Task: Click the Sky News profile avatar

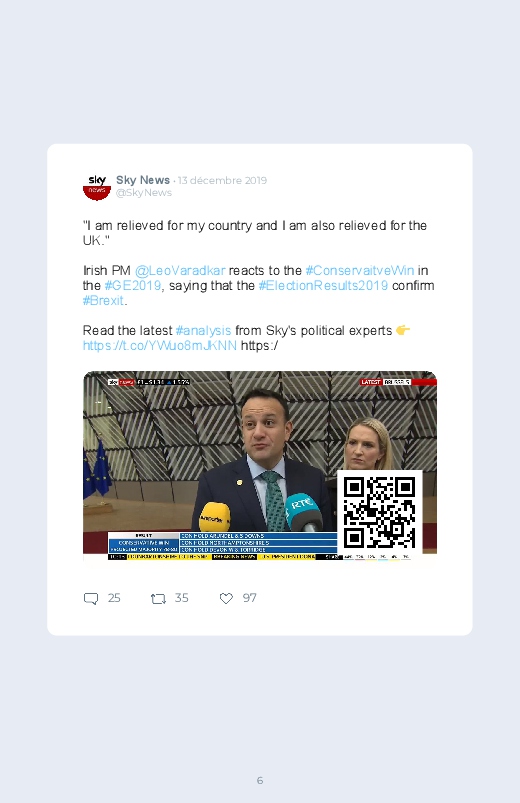Action: click(x=97, y=187)
